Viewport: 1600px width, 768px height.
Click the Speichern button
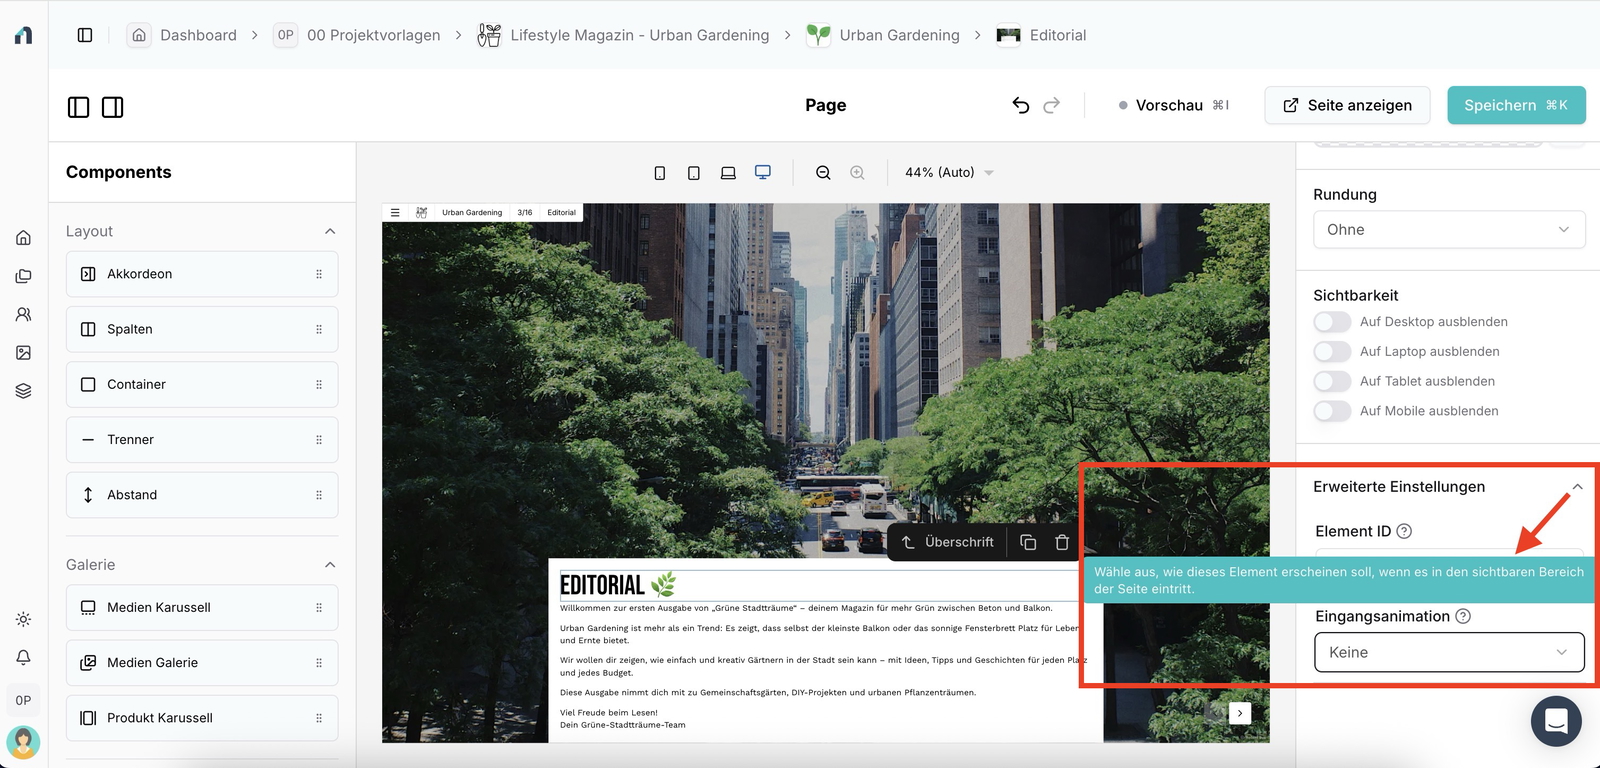click(x=1515, y=105)
